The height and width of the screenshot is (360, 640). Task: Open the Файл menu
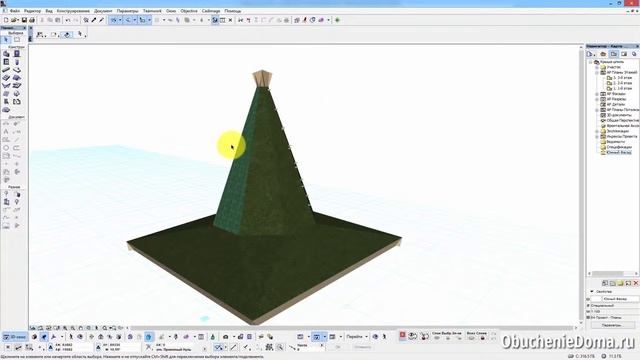(x=15, y=11)
